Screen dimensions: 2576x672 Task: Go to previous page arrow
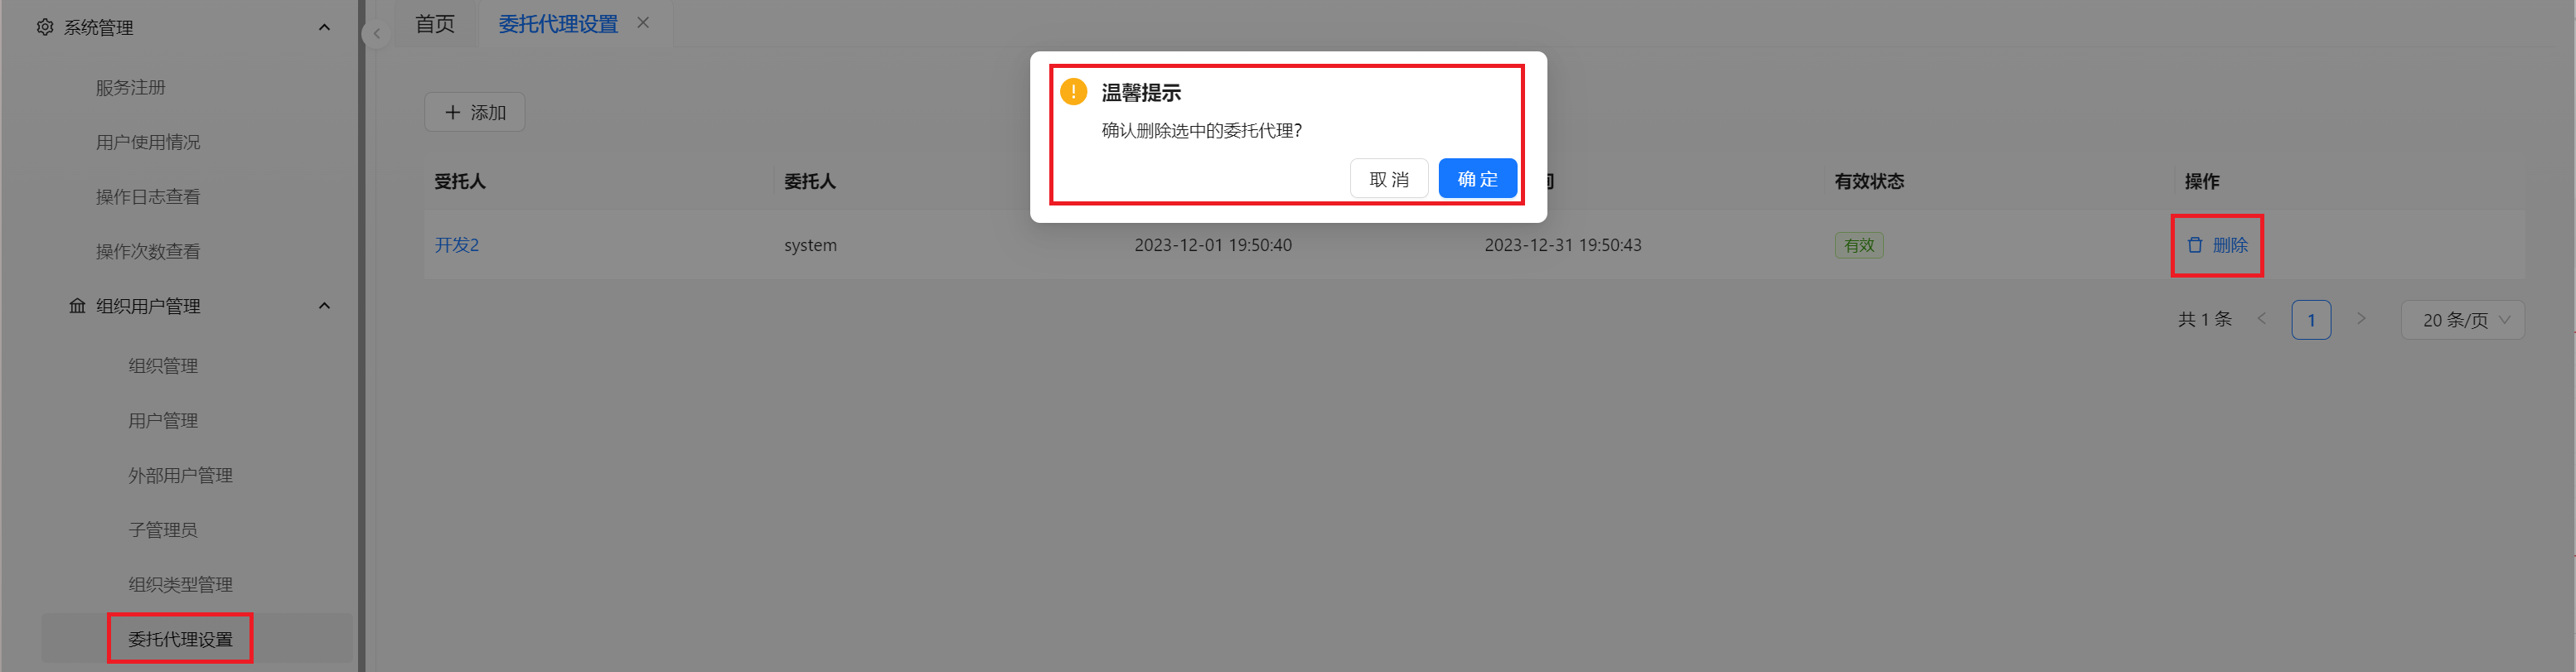click(2261, 319)
